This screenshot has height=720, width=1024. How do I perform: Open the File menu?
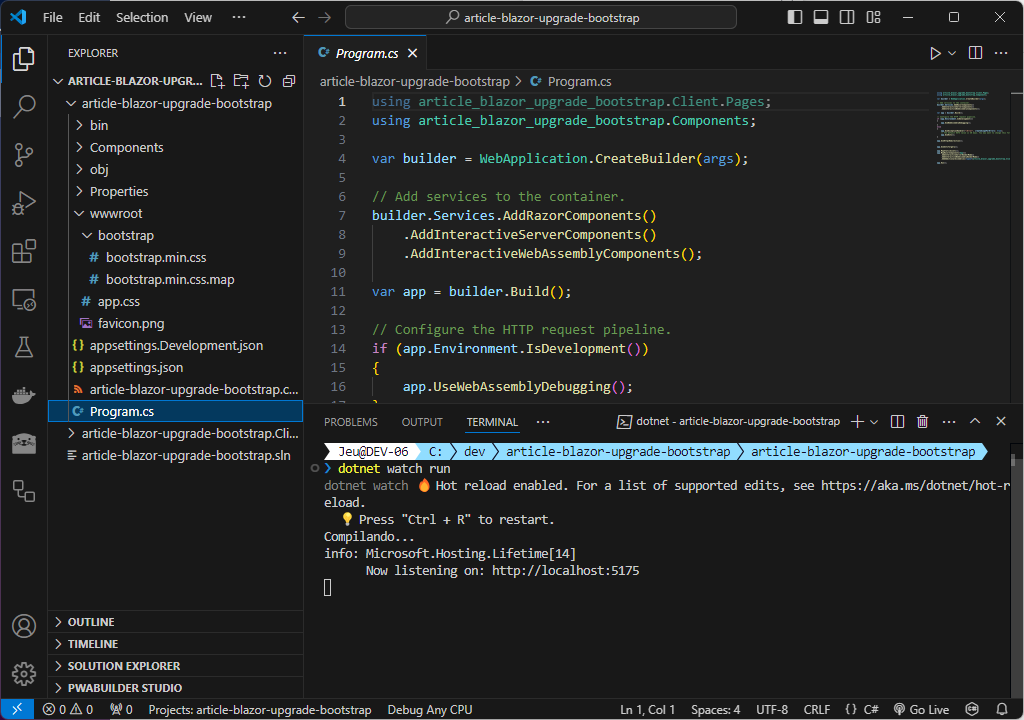point(52,18)
